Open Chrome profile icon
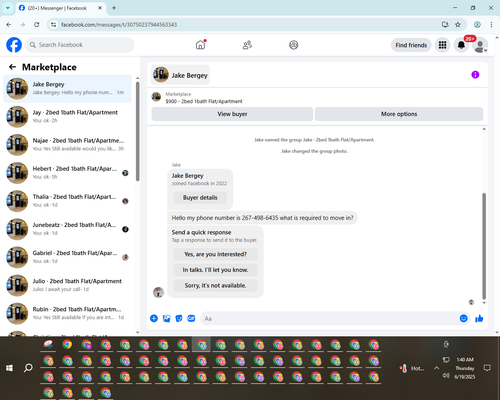This screenshot has height=400, width=500. pos(477,25)
